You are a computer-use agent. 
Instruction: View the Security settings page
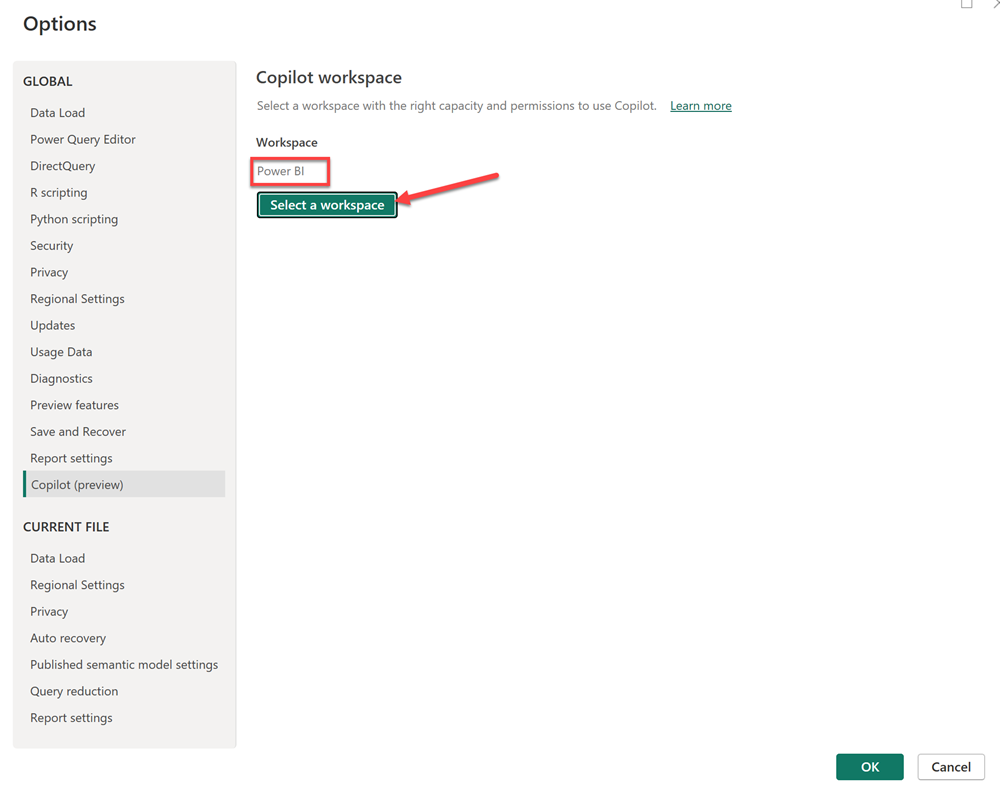pyautogui.click(x=51, y=245)
